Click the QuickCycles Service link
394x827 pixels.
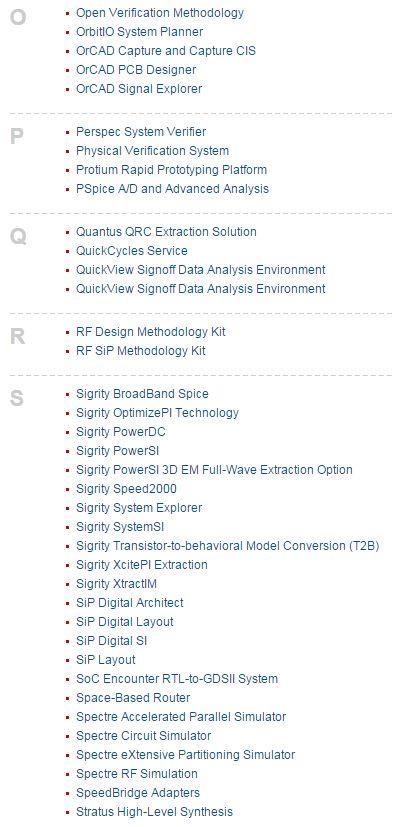132,251
